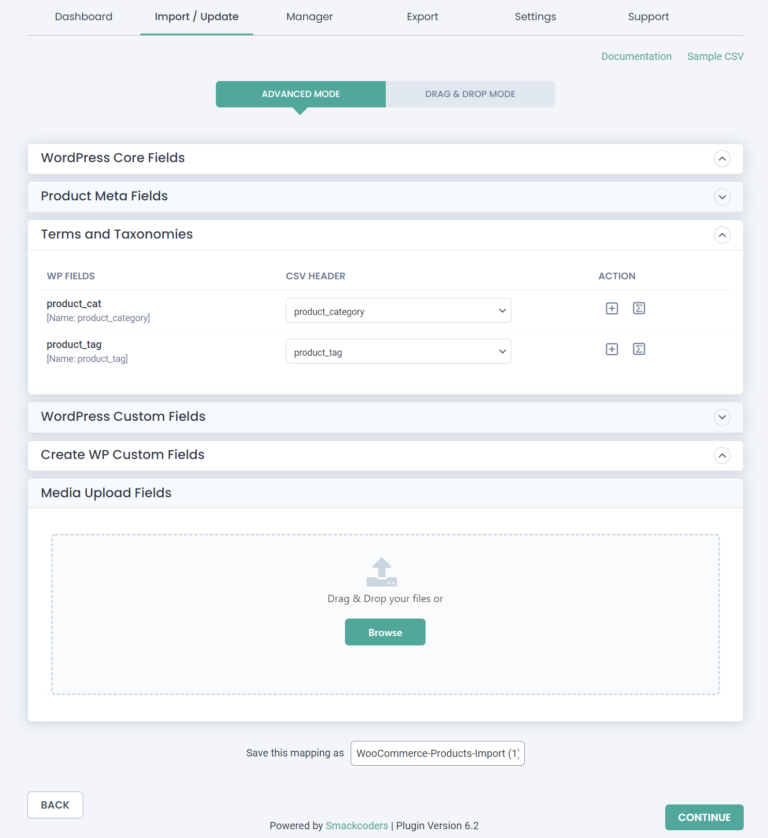The height and width of the screenshot is (838, 768).
Task: Click the CONTINUE button
Action: [704, 817]
